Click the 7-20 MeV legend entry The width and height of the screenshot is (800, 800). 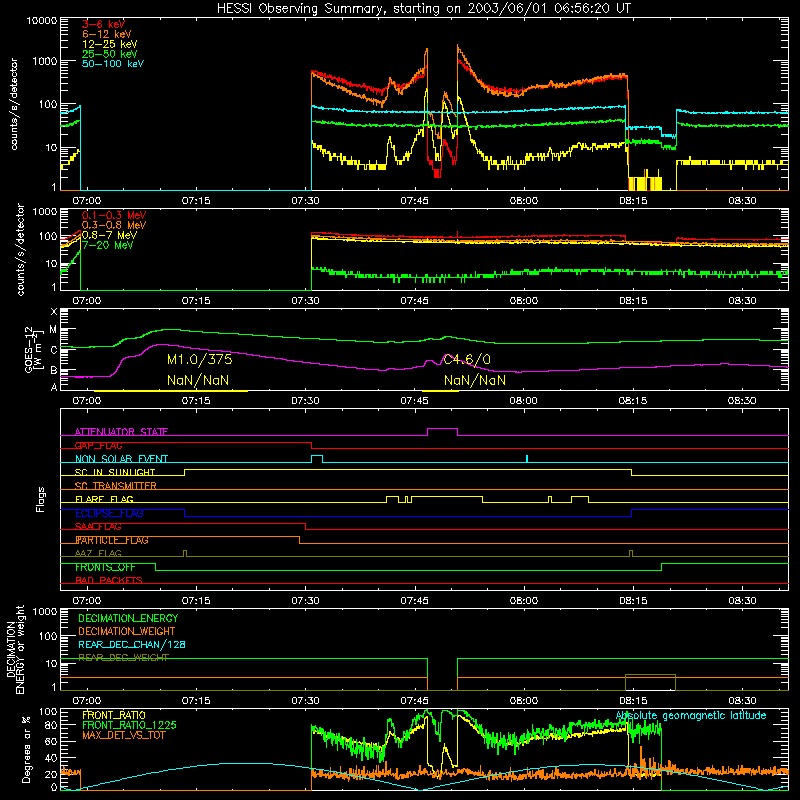tap(107, 245)
